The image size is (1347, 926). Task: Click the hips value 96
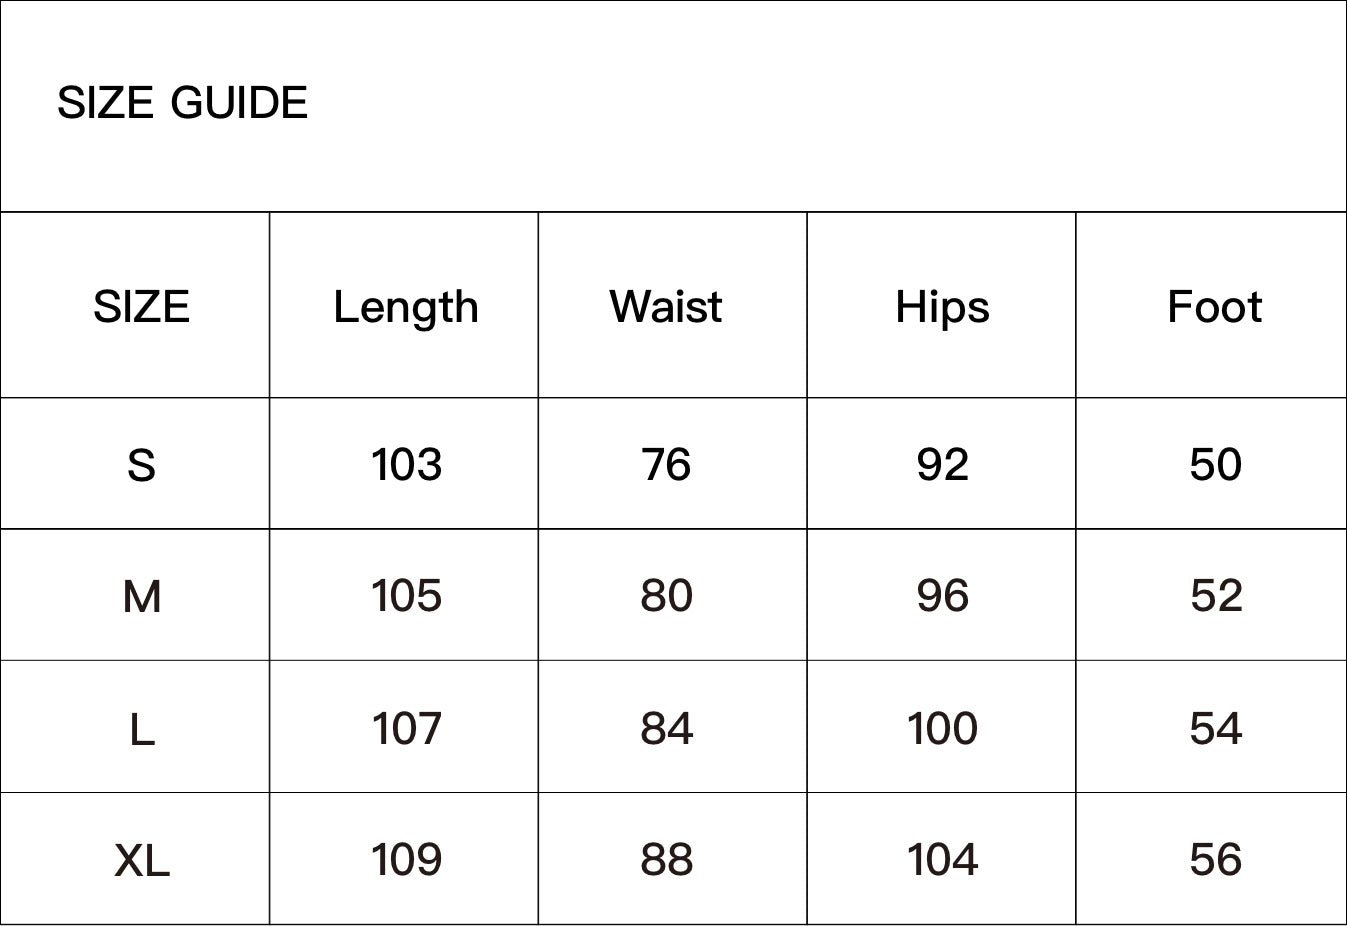pyautogui.click(x=942, y=596)
